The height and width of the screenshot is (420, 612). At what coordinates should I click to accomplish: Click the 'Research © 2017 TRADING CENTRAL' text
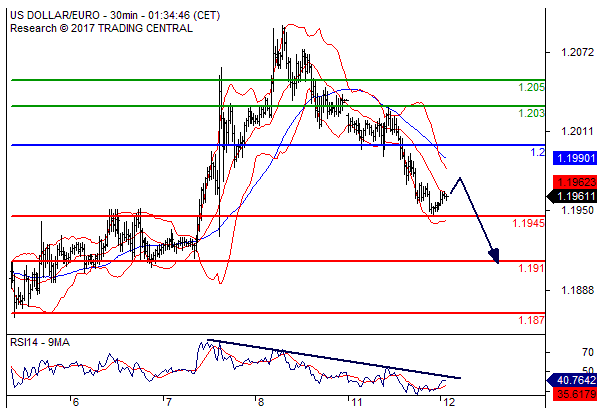point(101,28)
